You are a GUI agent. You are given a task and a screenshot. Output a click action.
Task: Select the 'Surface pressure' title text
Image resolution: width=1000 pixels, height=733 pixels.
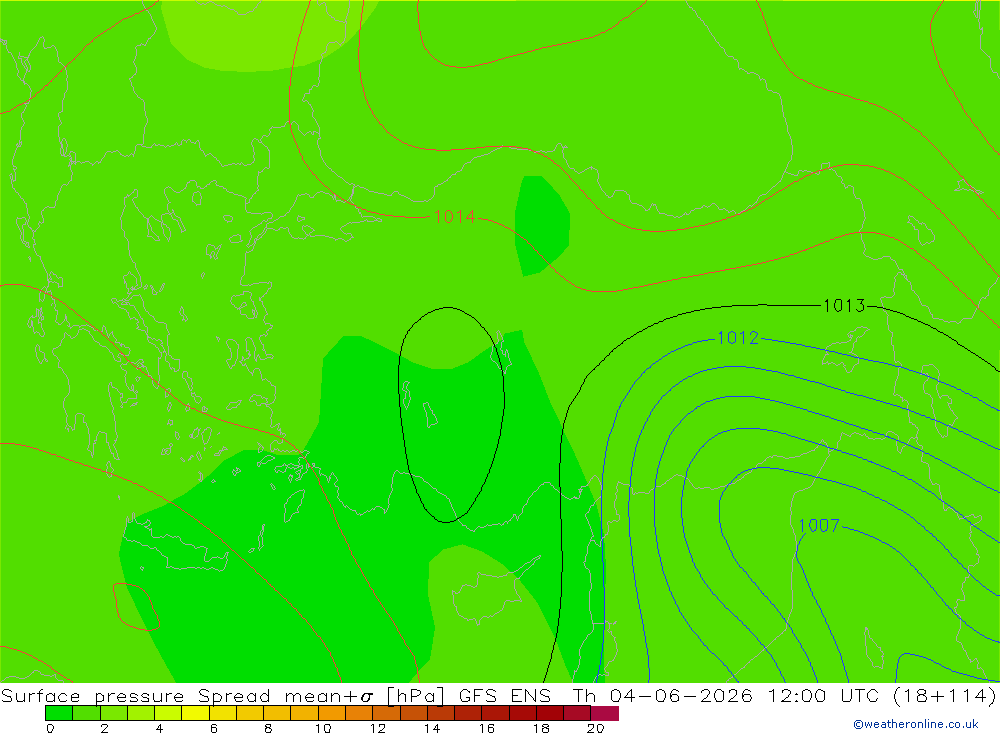92,695
